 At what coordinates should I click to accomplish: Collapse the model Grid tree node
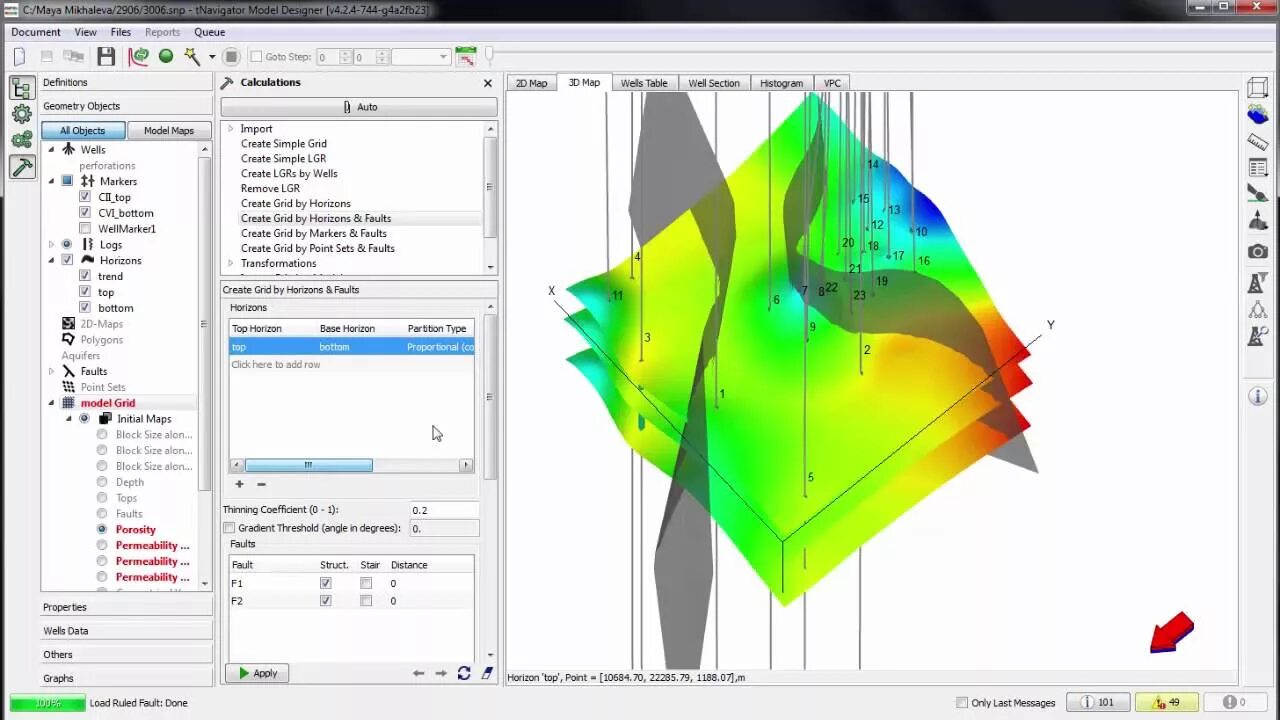point(52,403)
